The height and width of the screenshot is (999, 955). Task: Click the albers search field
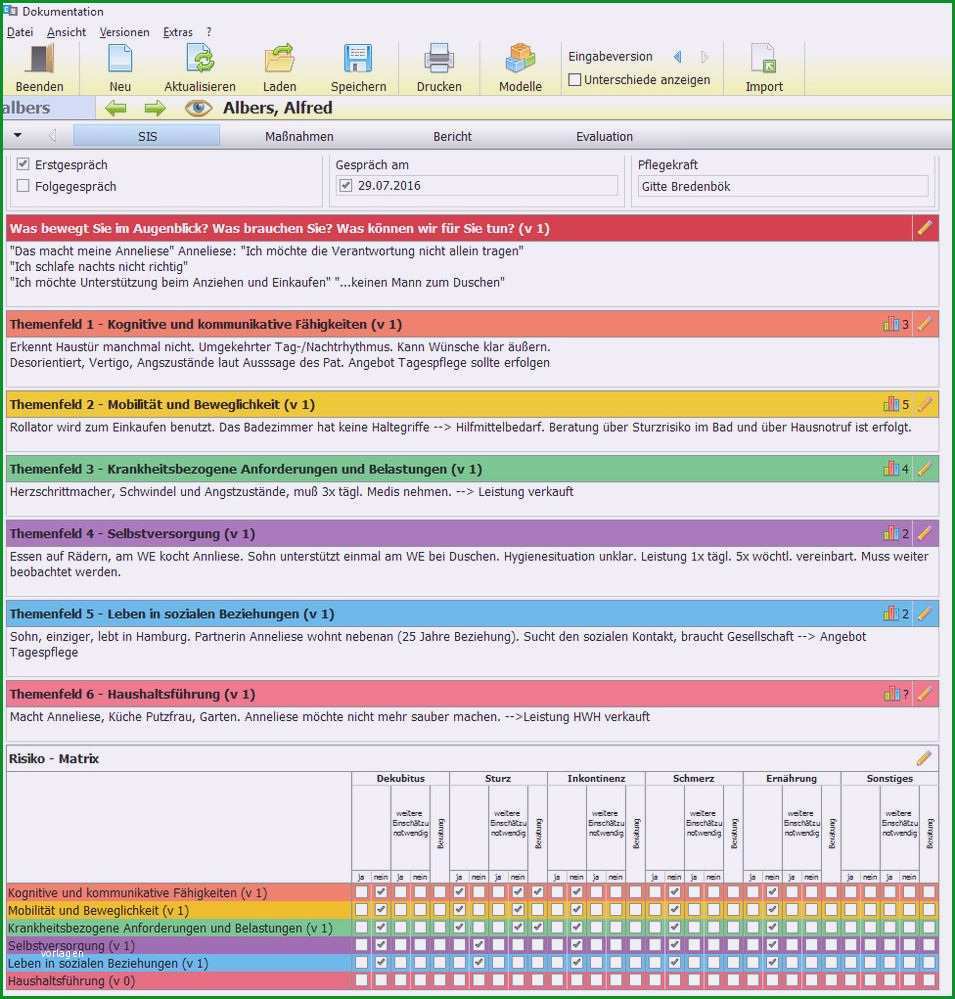pyautogui.click(x=48, y=108)
